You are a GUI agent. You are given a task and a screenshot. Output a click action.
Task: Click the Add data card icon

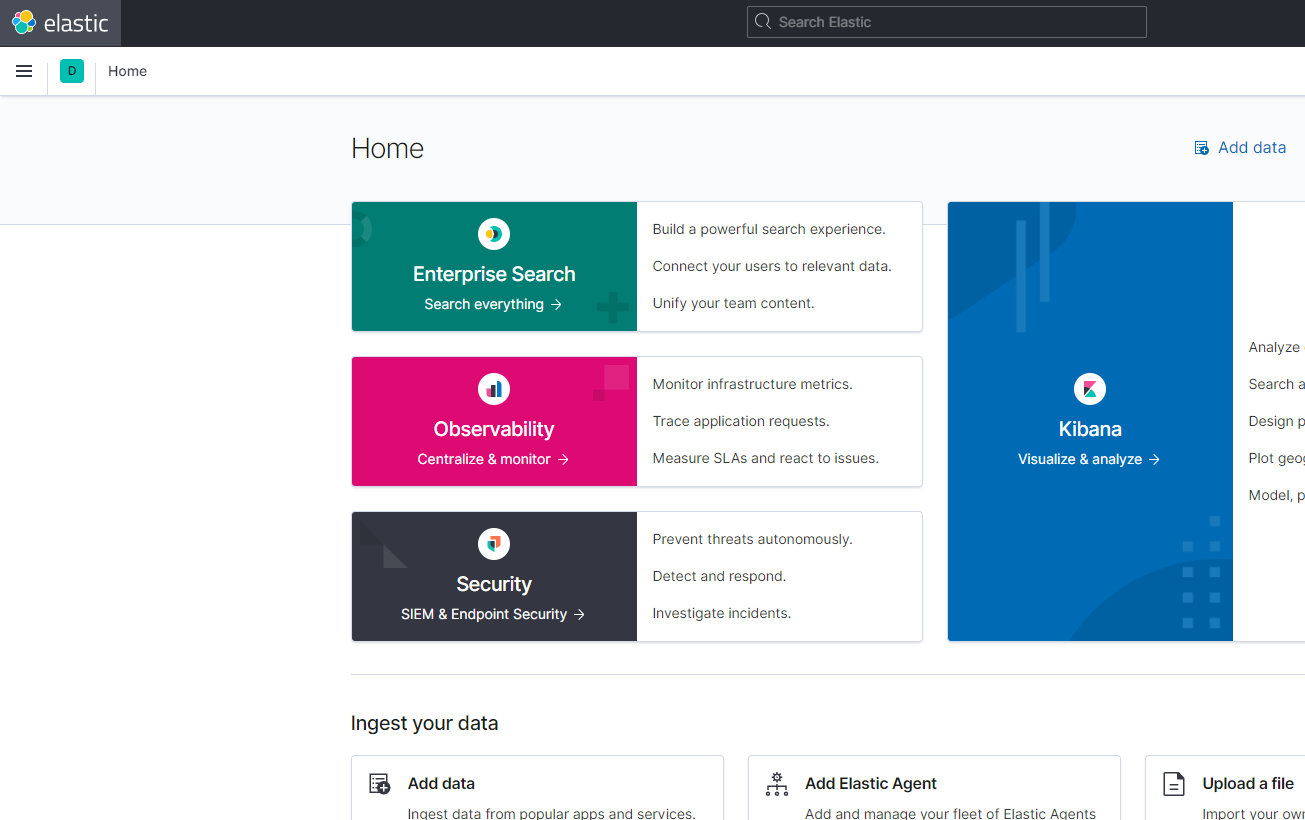(x=380, y=784)
